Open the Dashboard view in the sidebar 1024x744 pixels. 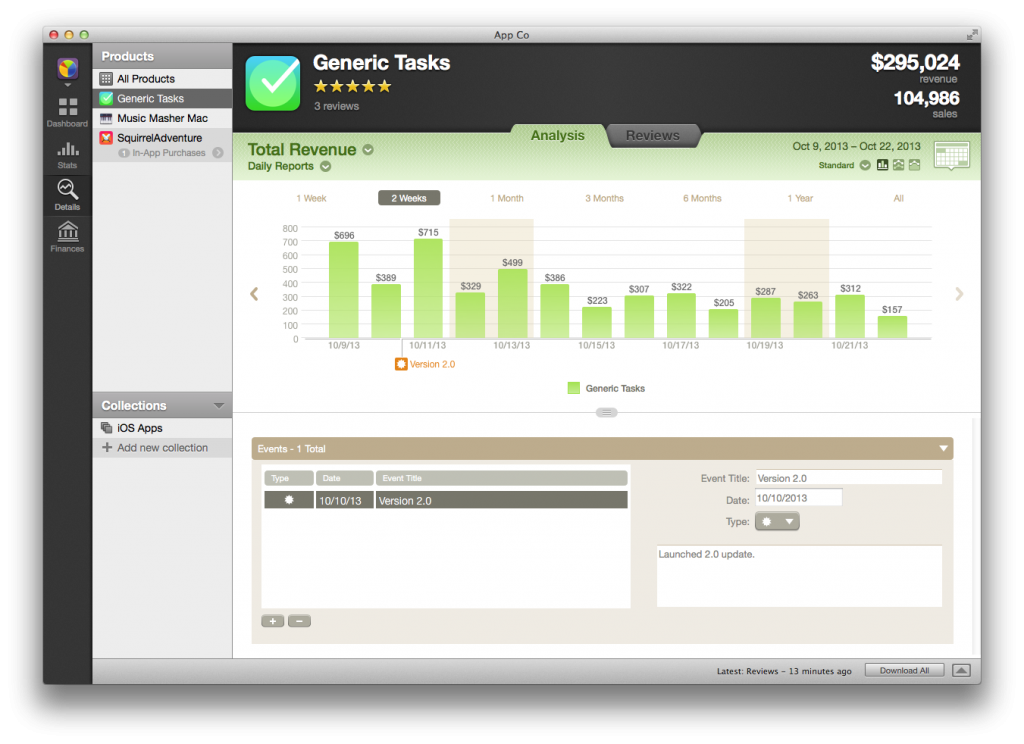(67, 112)
